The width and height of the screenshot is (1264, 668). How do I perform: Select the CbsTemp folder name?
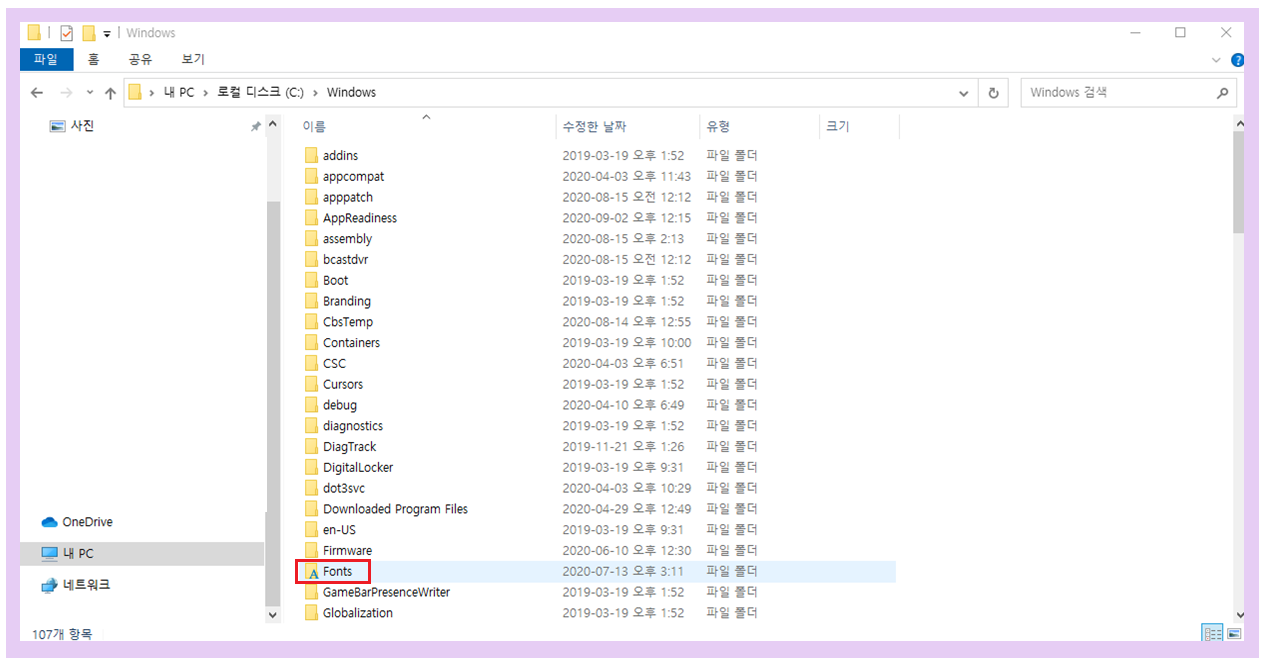[348, 322]
